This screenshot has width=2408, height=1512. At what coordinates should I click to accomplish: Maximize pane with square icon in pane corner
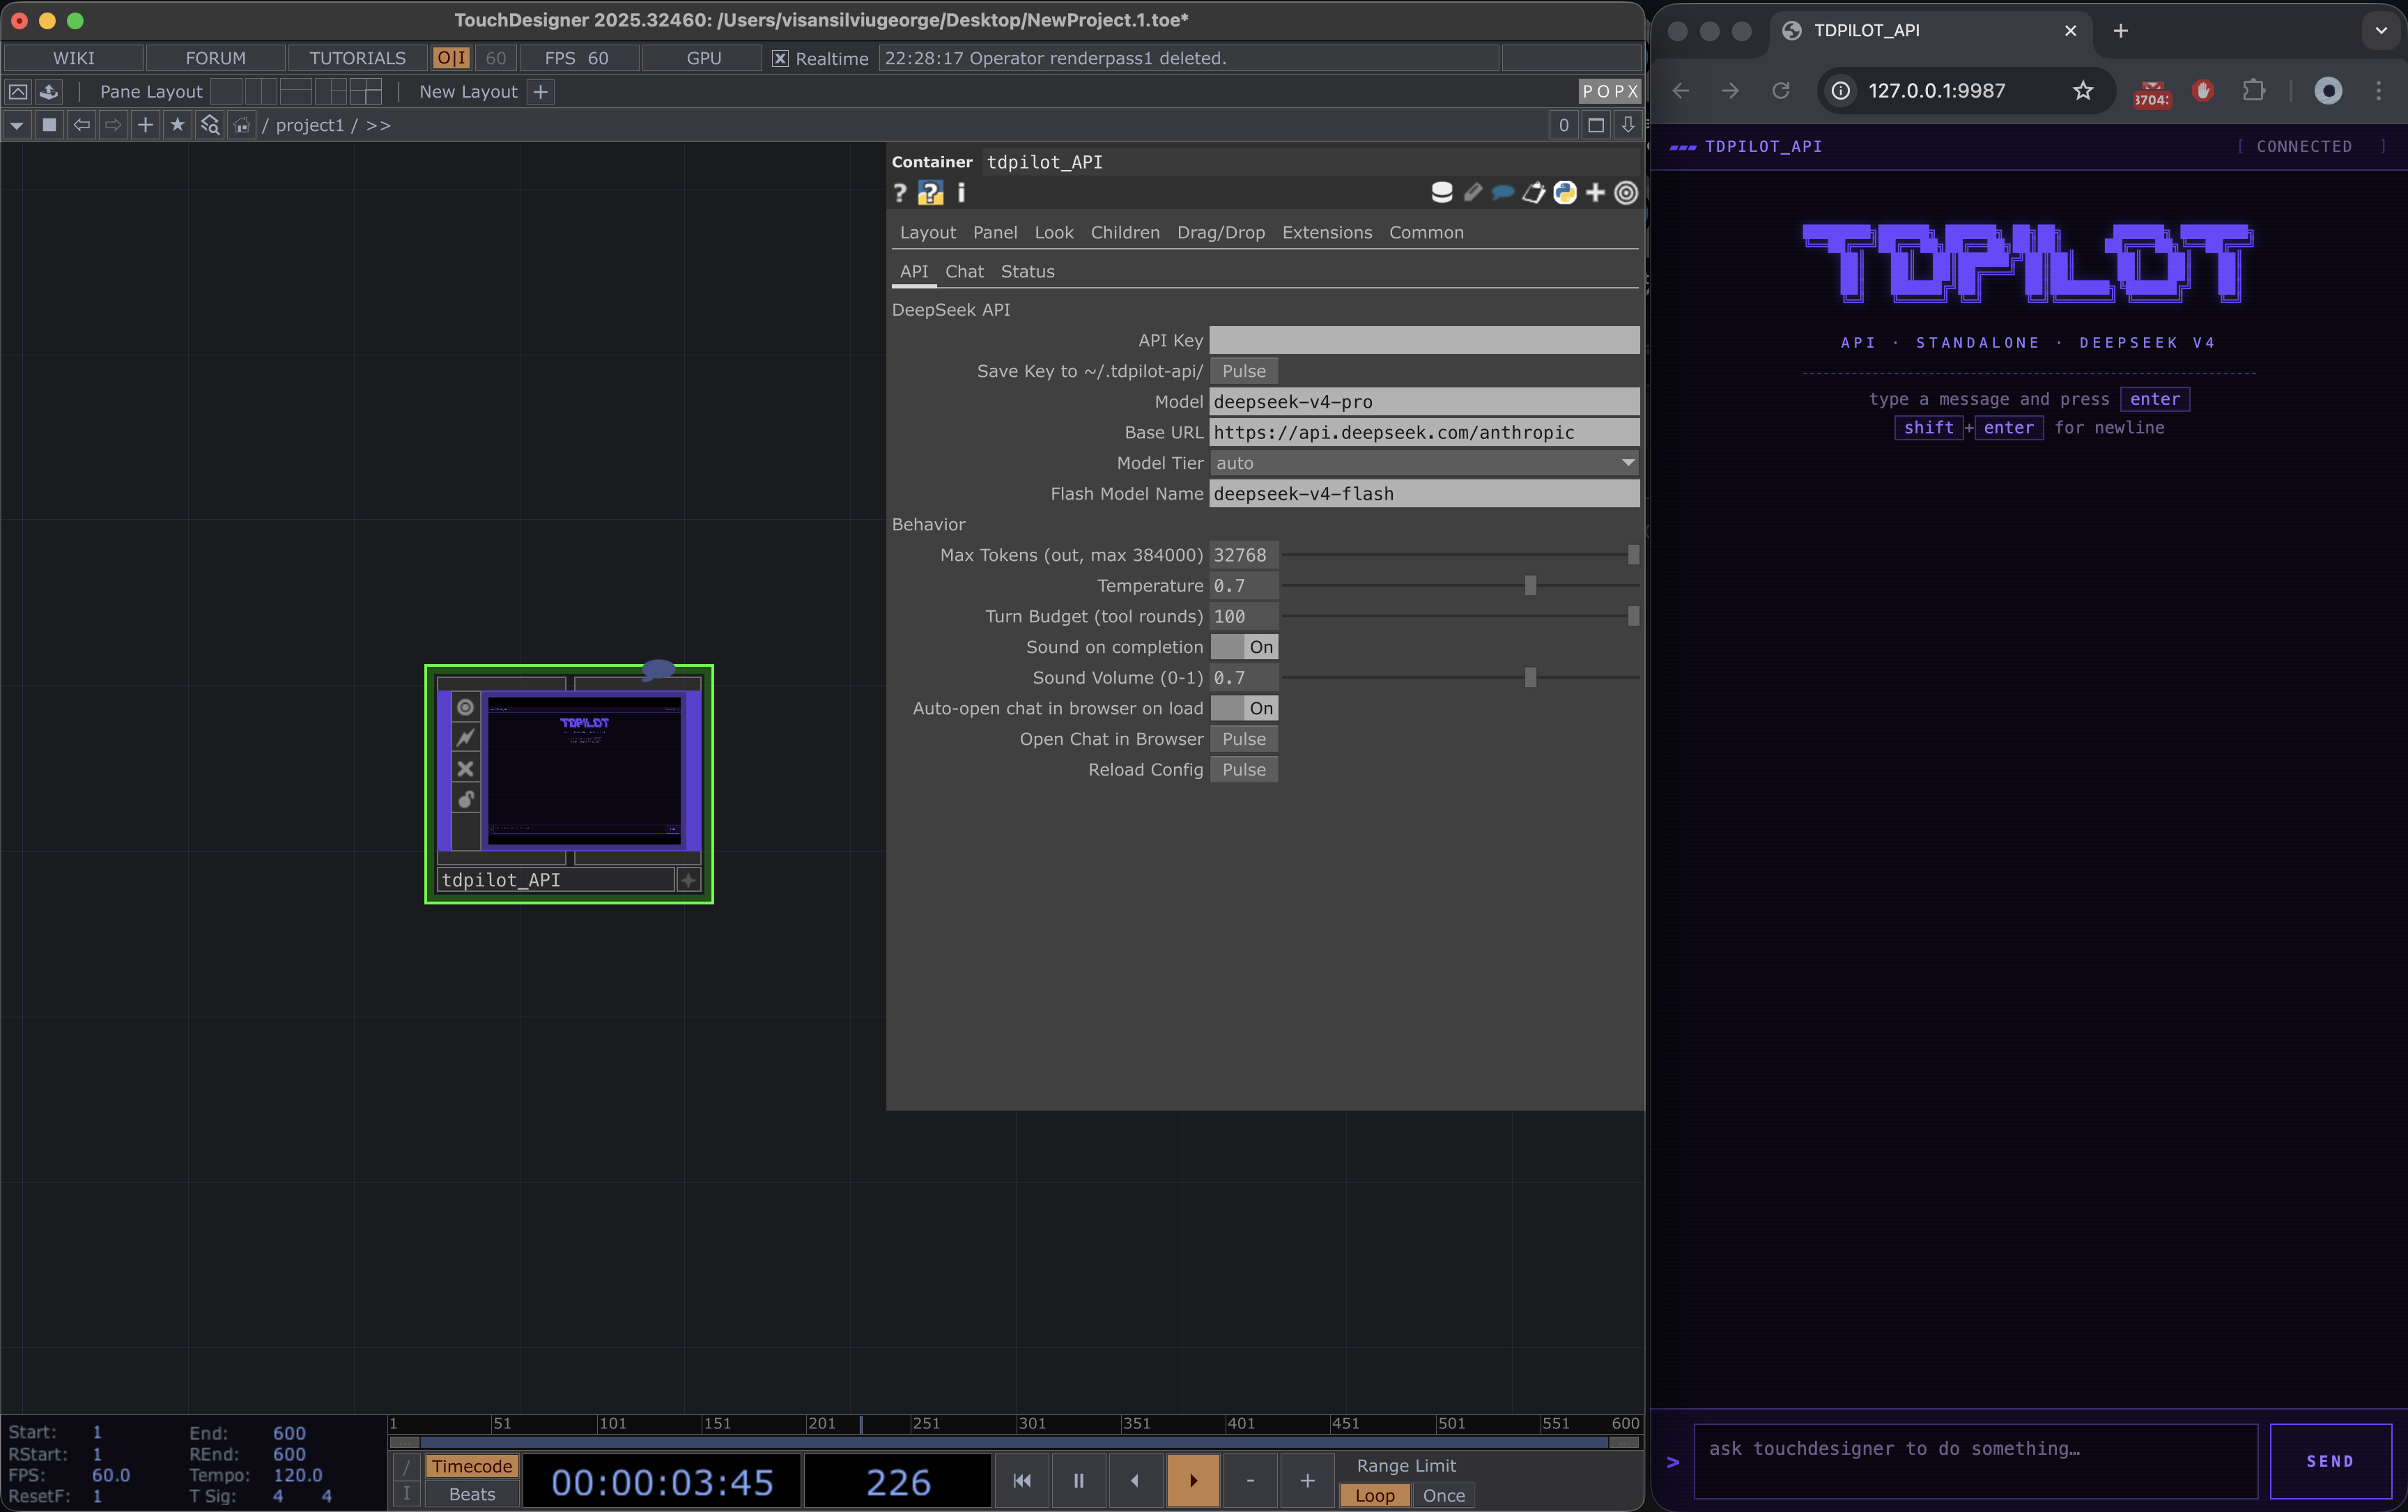(1596, 125)
